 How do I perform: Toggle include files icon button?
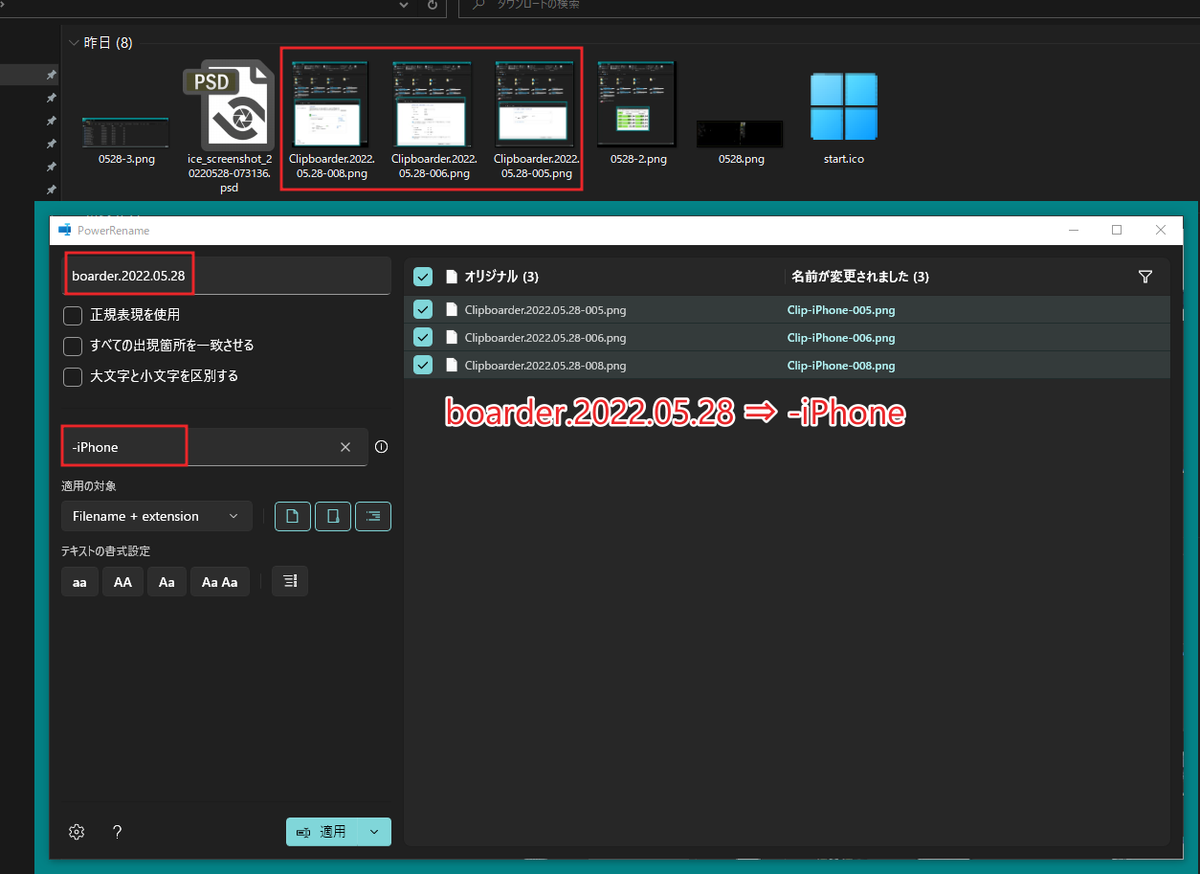[x=293, y=516]
